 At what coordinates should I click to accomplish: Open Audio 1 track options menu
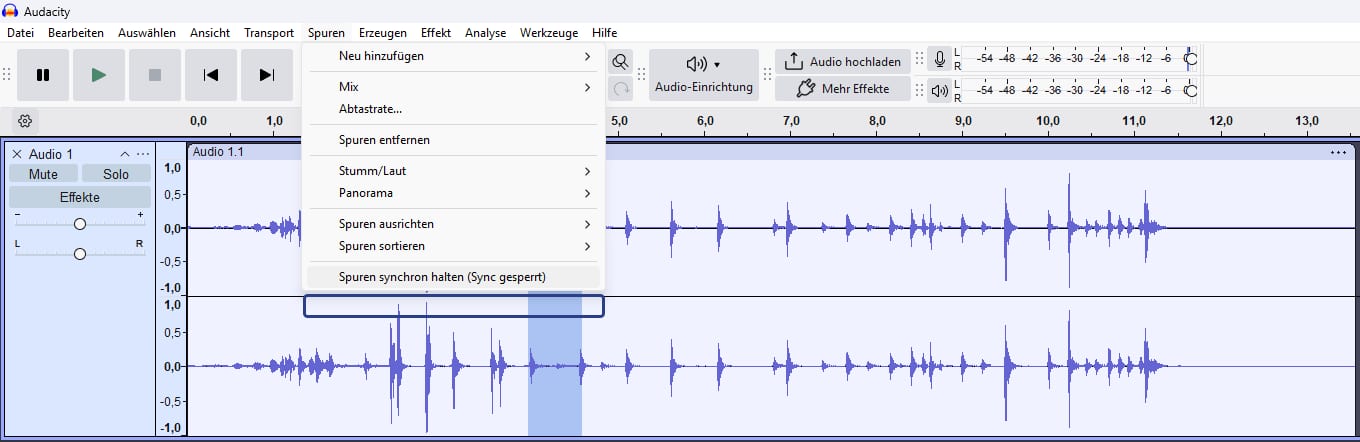tap(143, 154)
